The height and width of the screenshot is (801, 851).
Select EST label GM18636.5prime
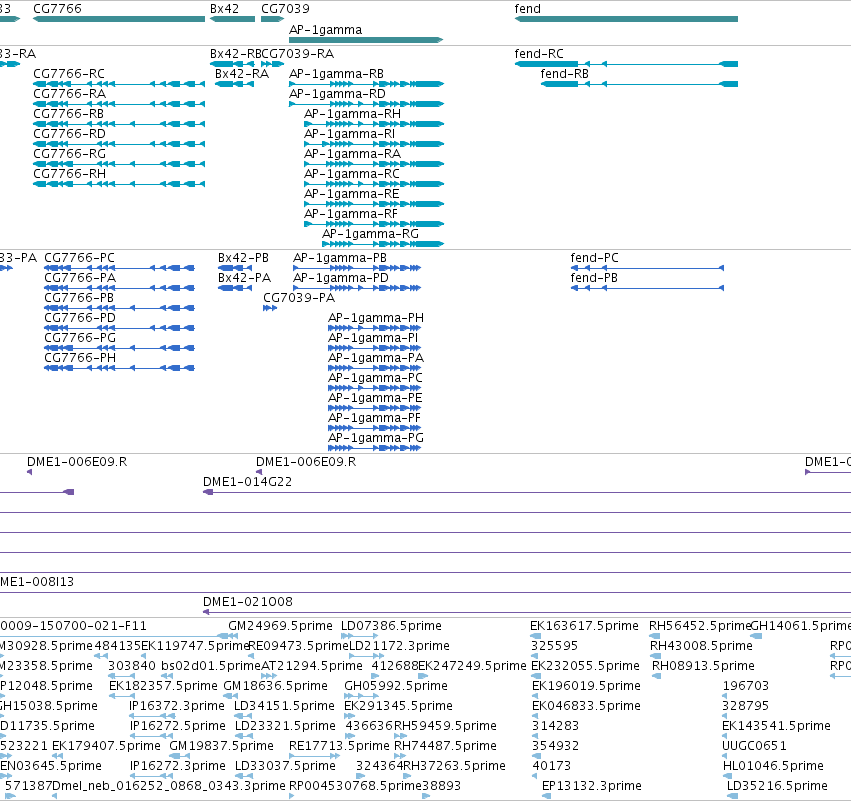[276, 686]
